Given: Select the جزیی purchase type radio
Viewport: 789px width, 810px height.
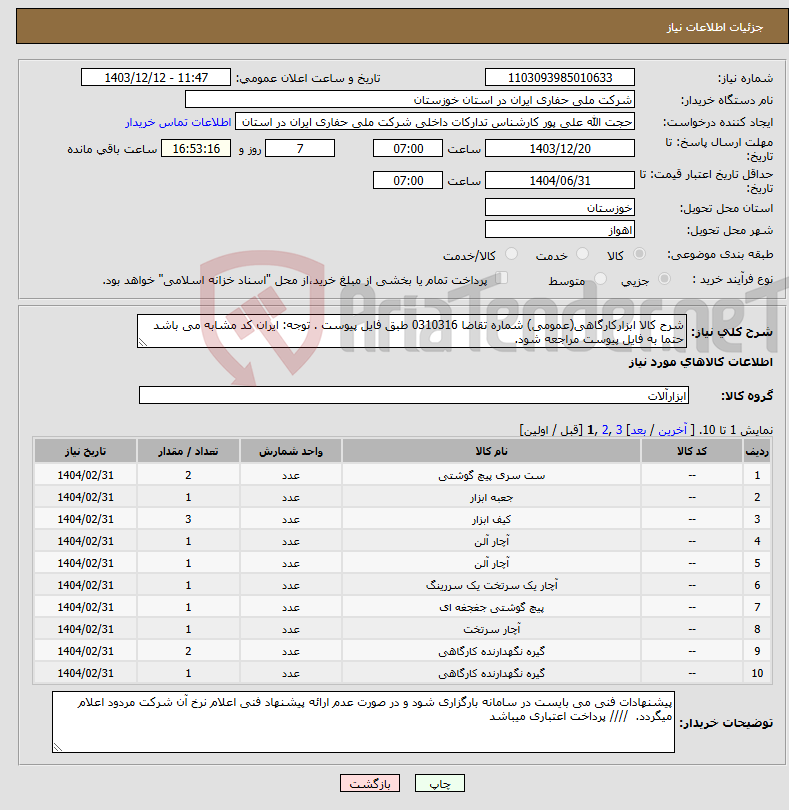Looking at the screenshot, I should (664, 279).
